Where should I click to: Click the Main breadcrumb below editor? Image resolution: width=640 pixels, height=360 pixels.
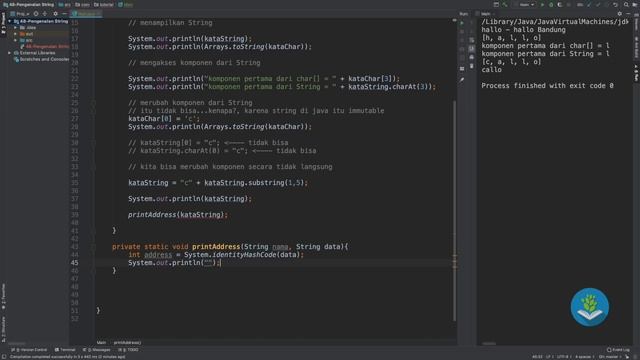101,342
